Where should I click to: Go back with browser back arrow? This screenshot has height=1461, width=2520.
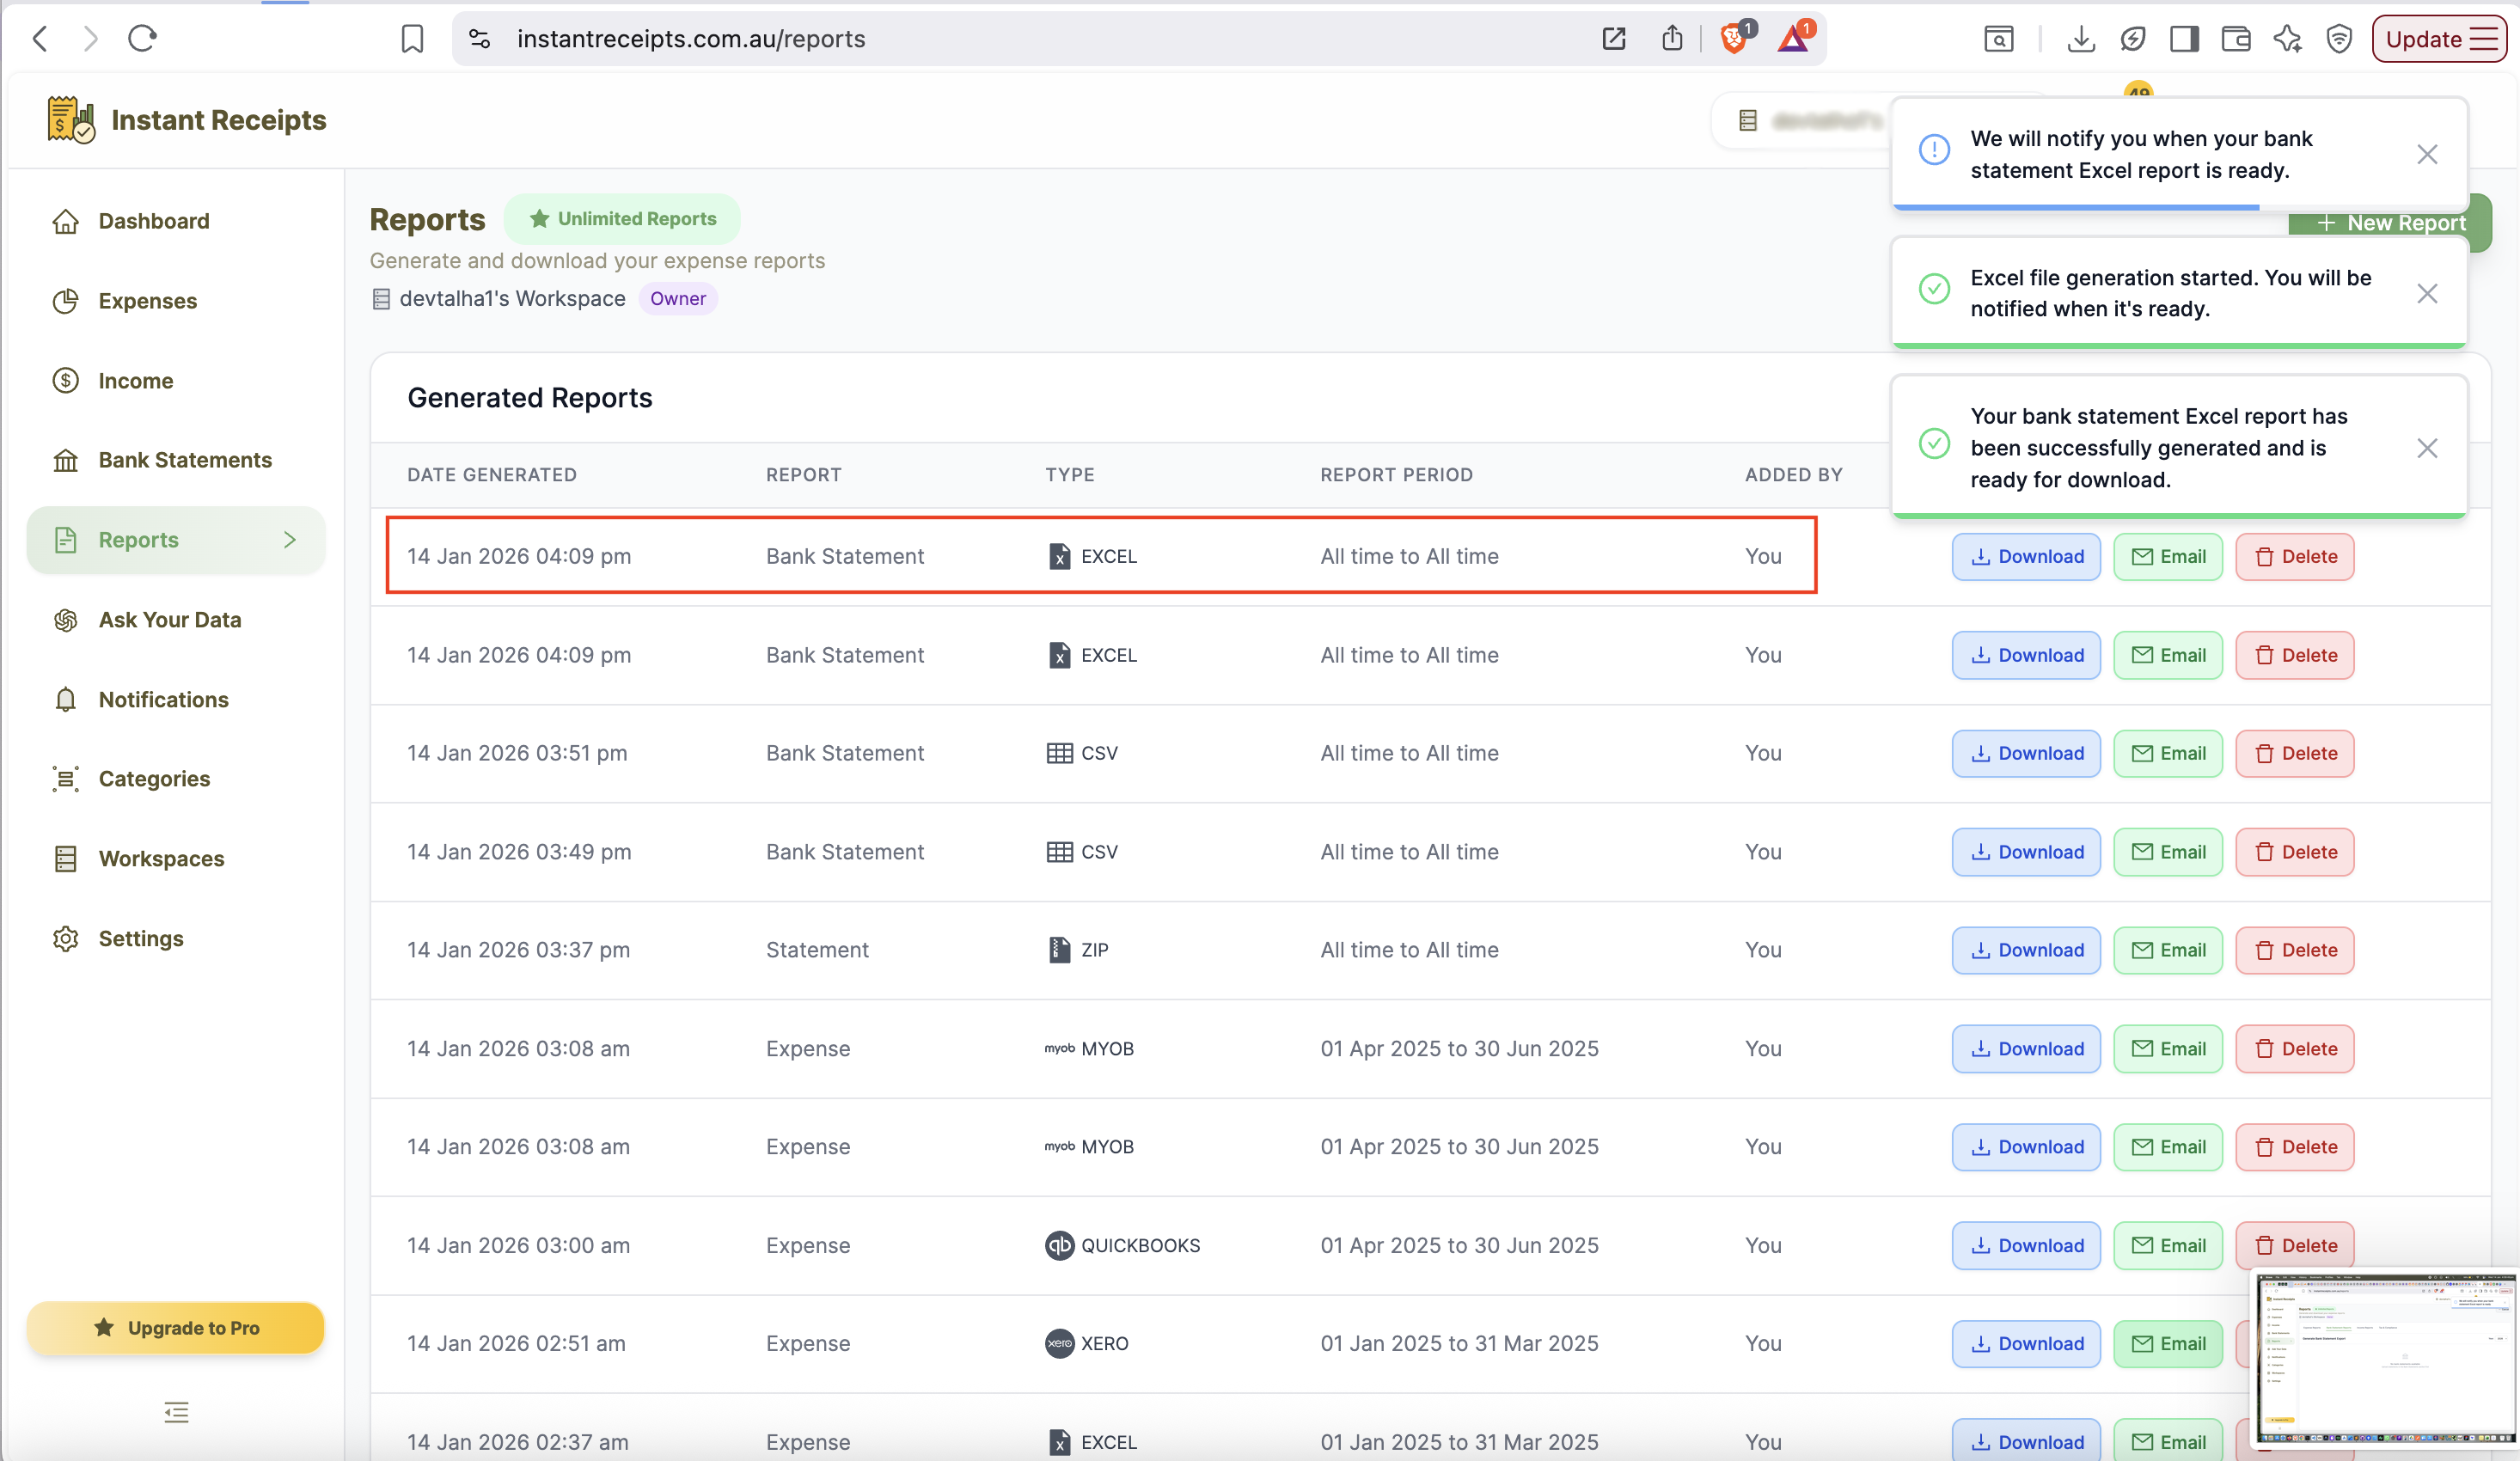[x=40, y=39]
